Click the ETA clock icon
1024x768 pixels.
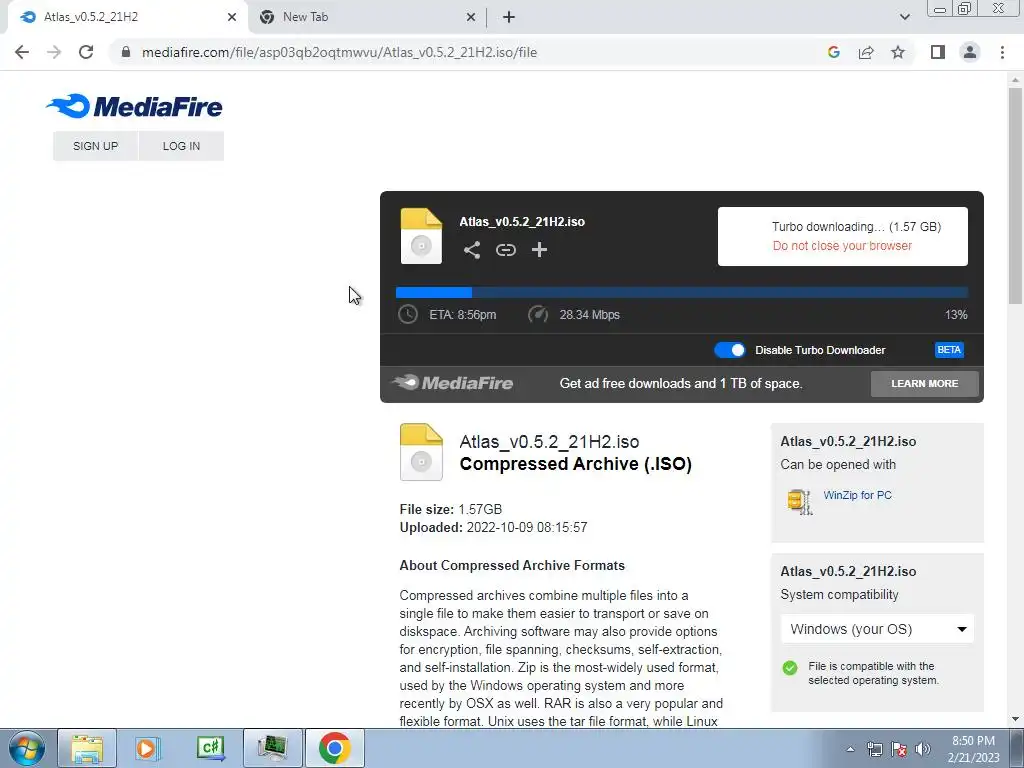408,314
